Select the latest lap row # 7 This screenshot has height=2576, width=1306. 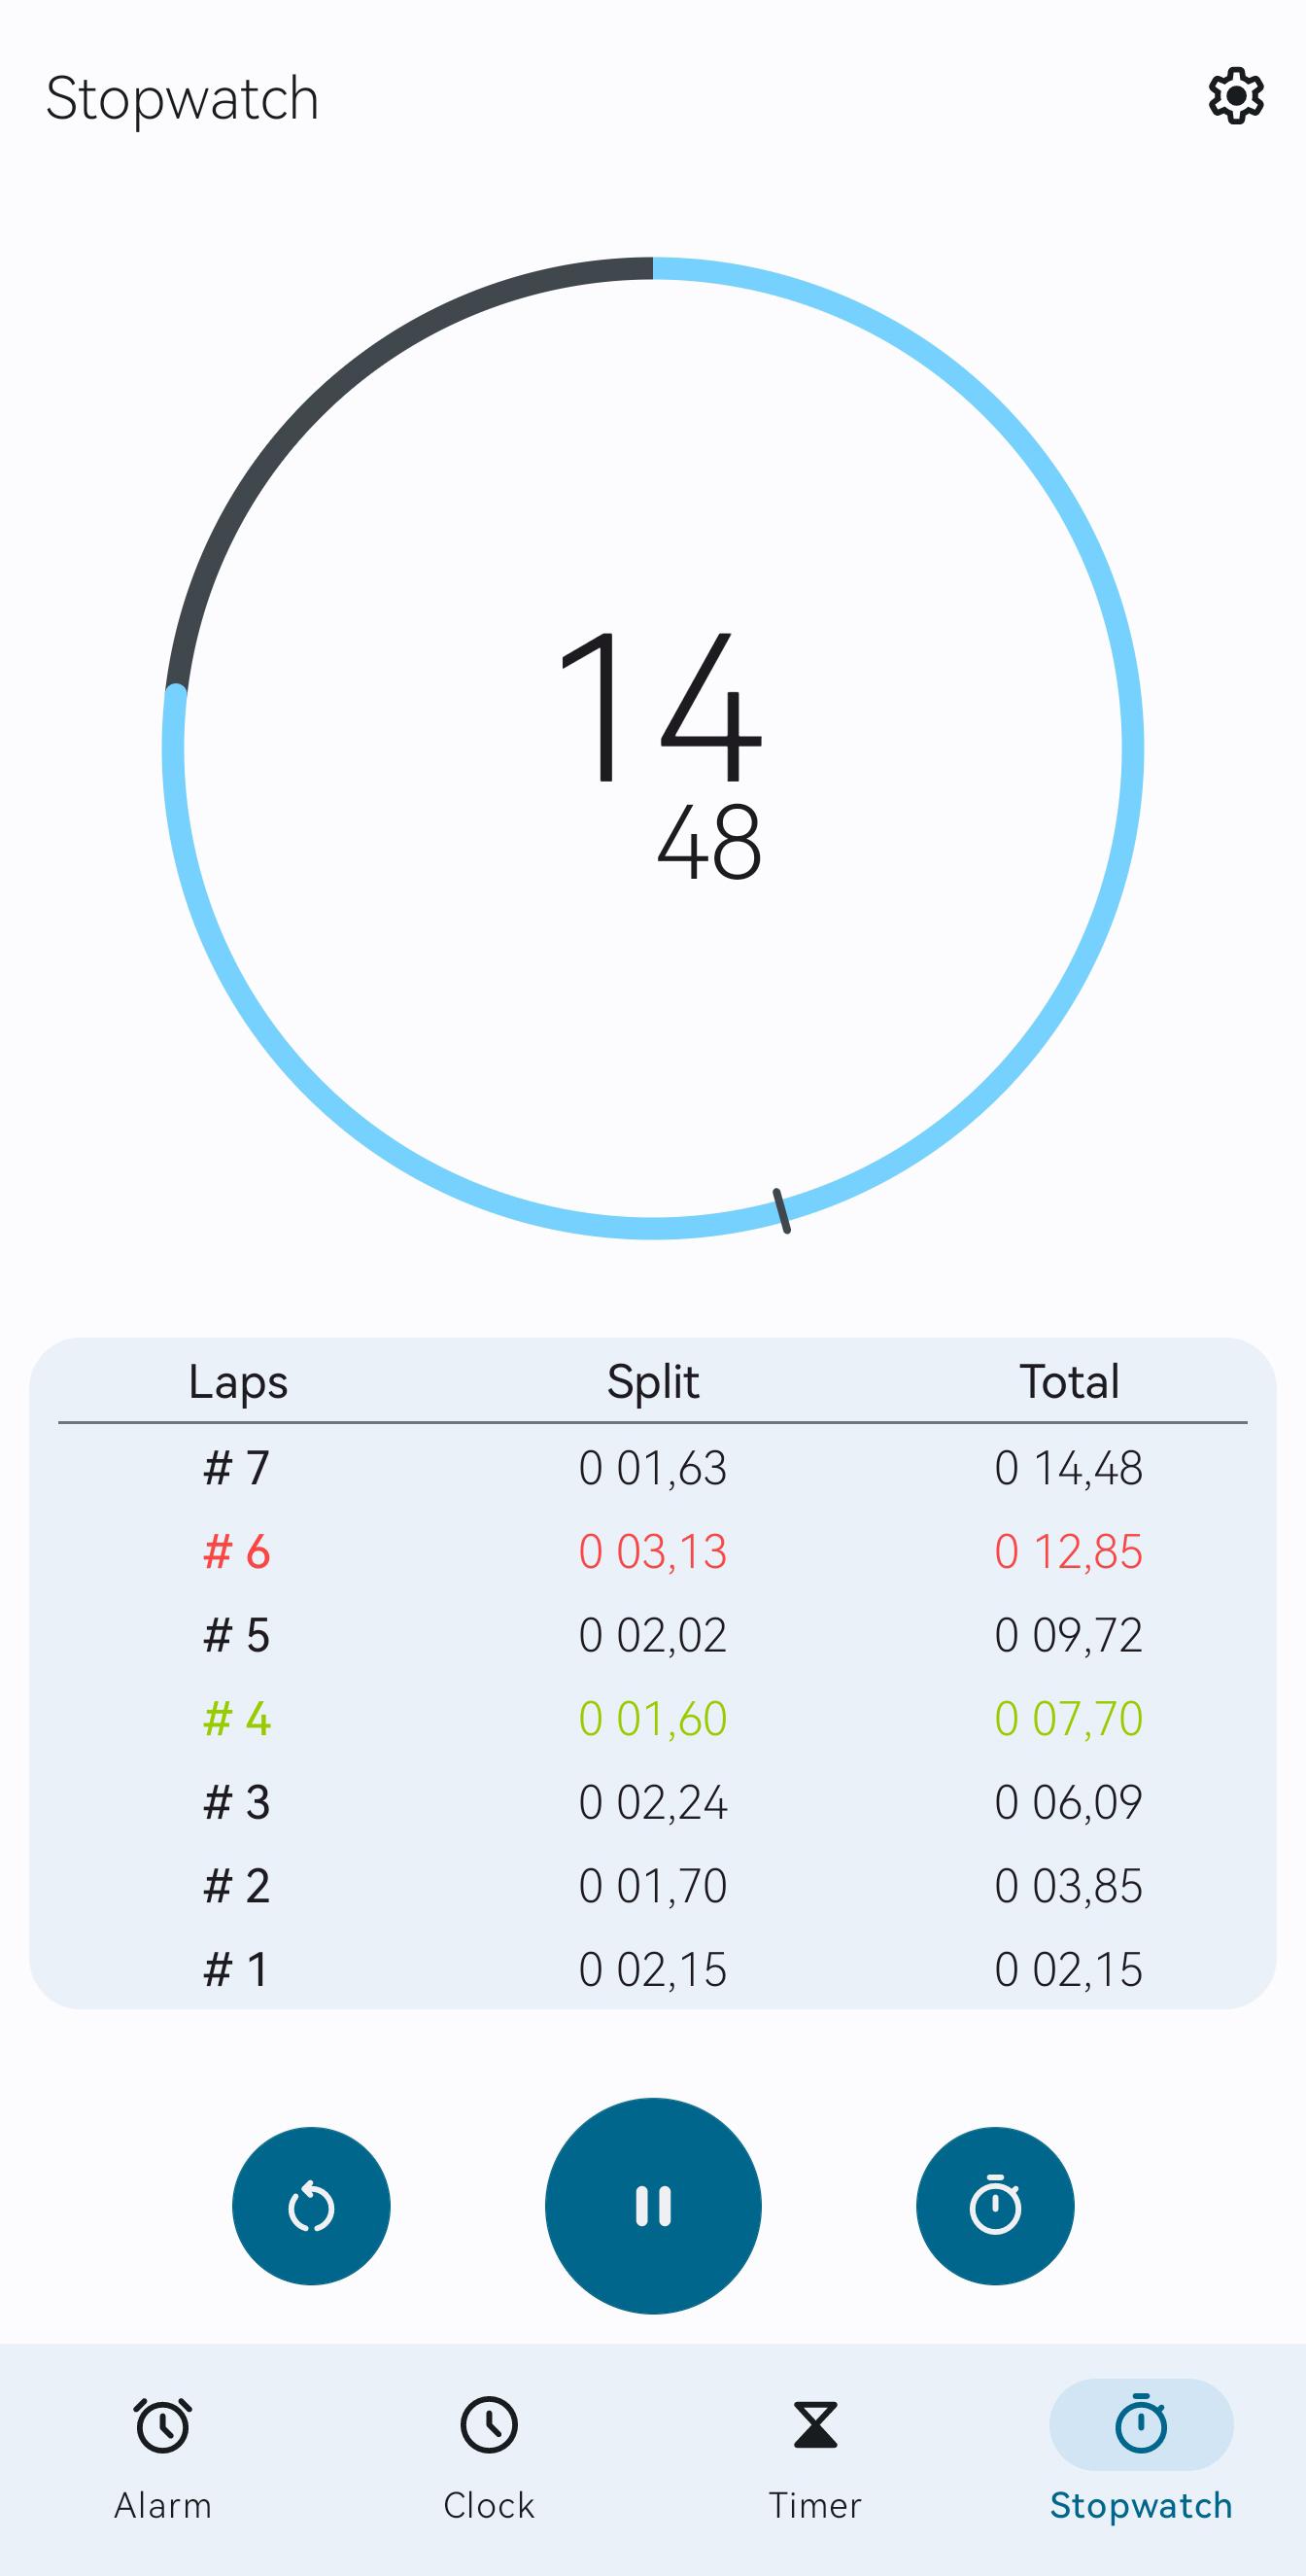653,1468
